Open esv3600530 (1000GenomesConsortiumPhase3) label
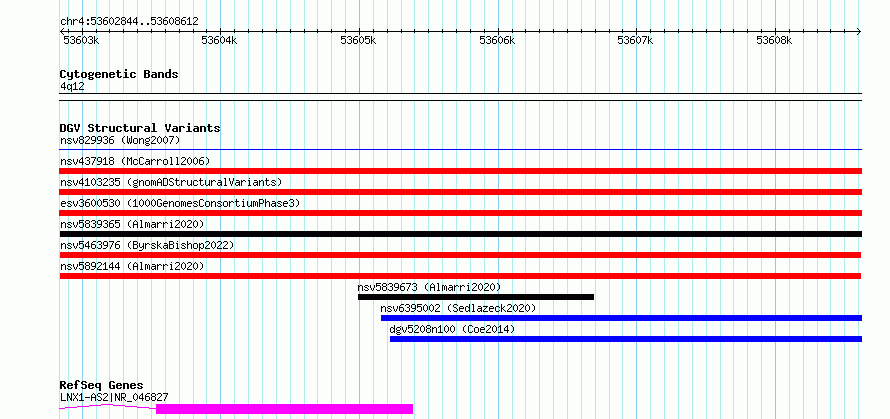 click(180, 203)
